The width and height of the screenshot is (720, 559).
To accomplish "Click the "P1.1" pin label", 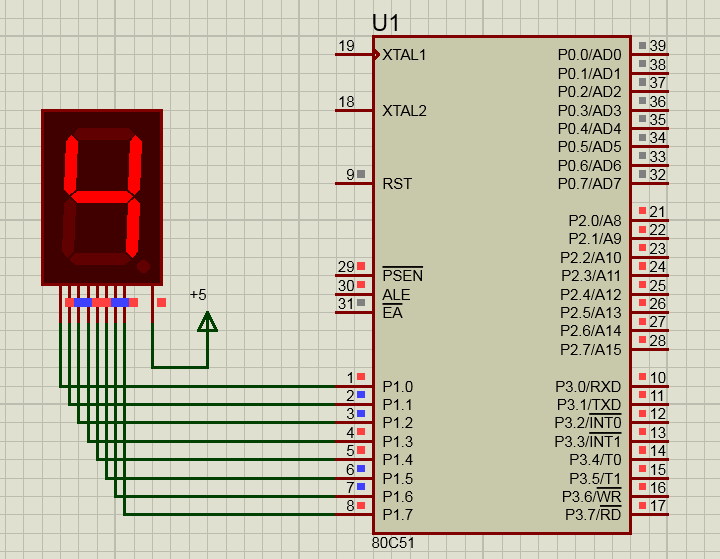I will coord(397,405).
